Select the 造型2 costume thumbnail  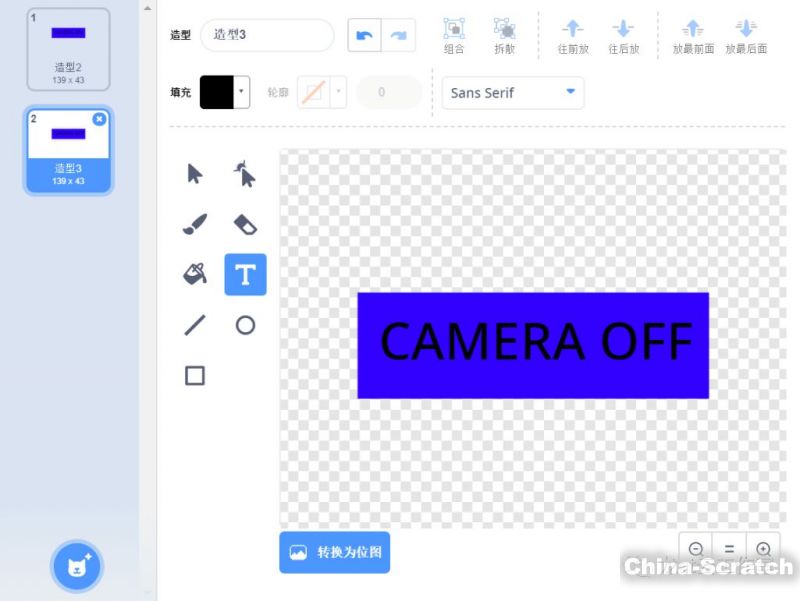(x=68, y=49)
